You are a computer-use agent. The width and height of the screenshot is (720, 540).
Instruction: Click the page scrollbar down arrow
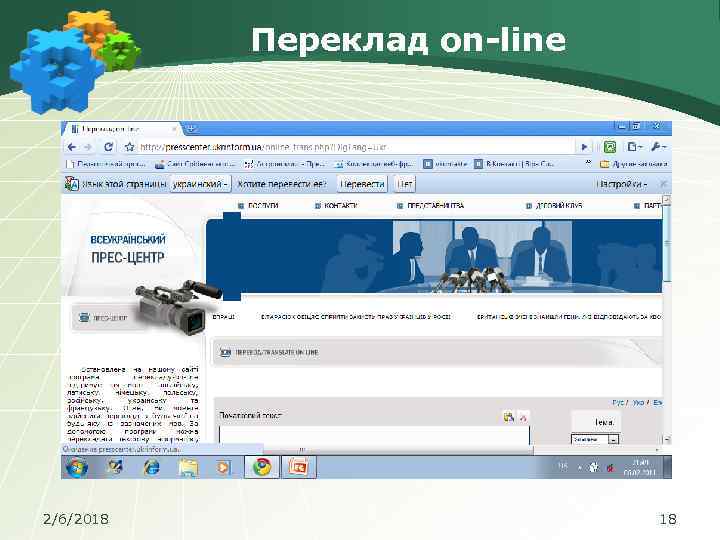667,439
